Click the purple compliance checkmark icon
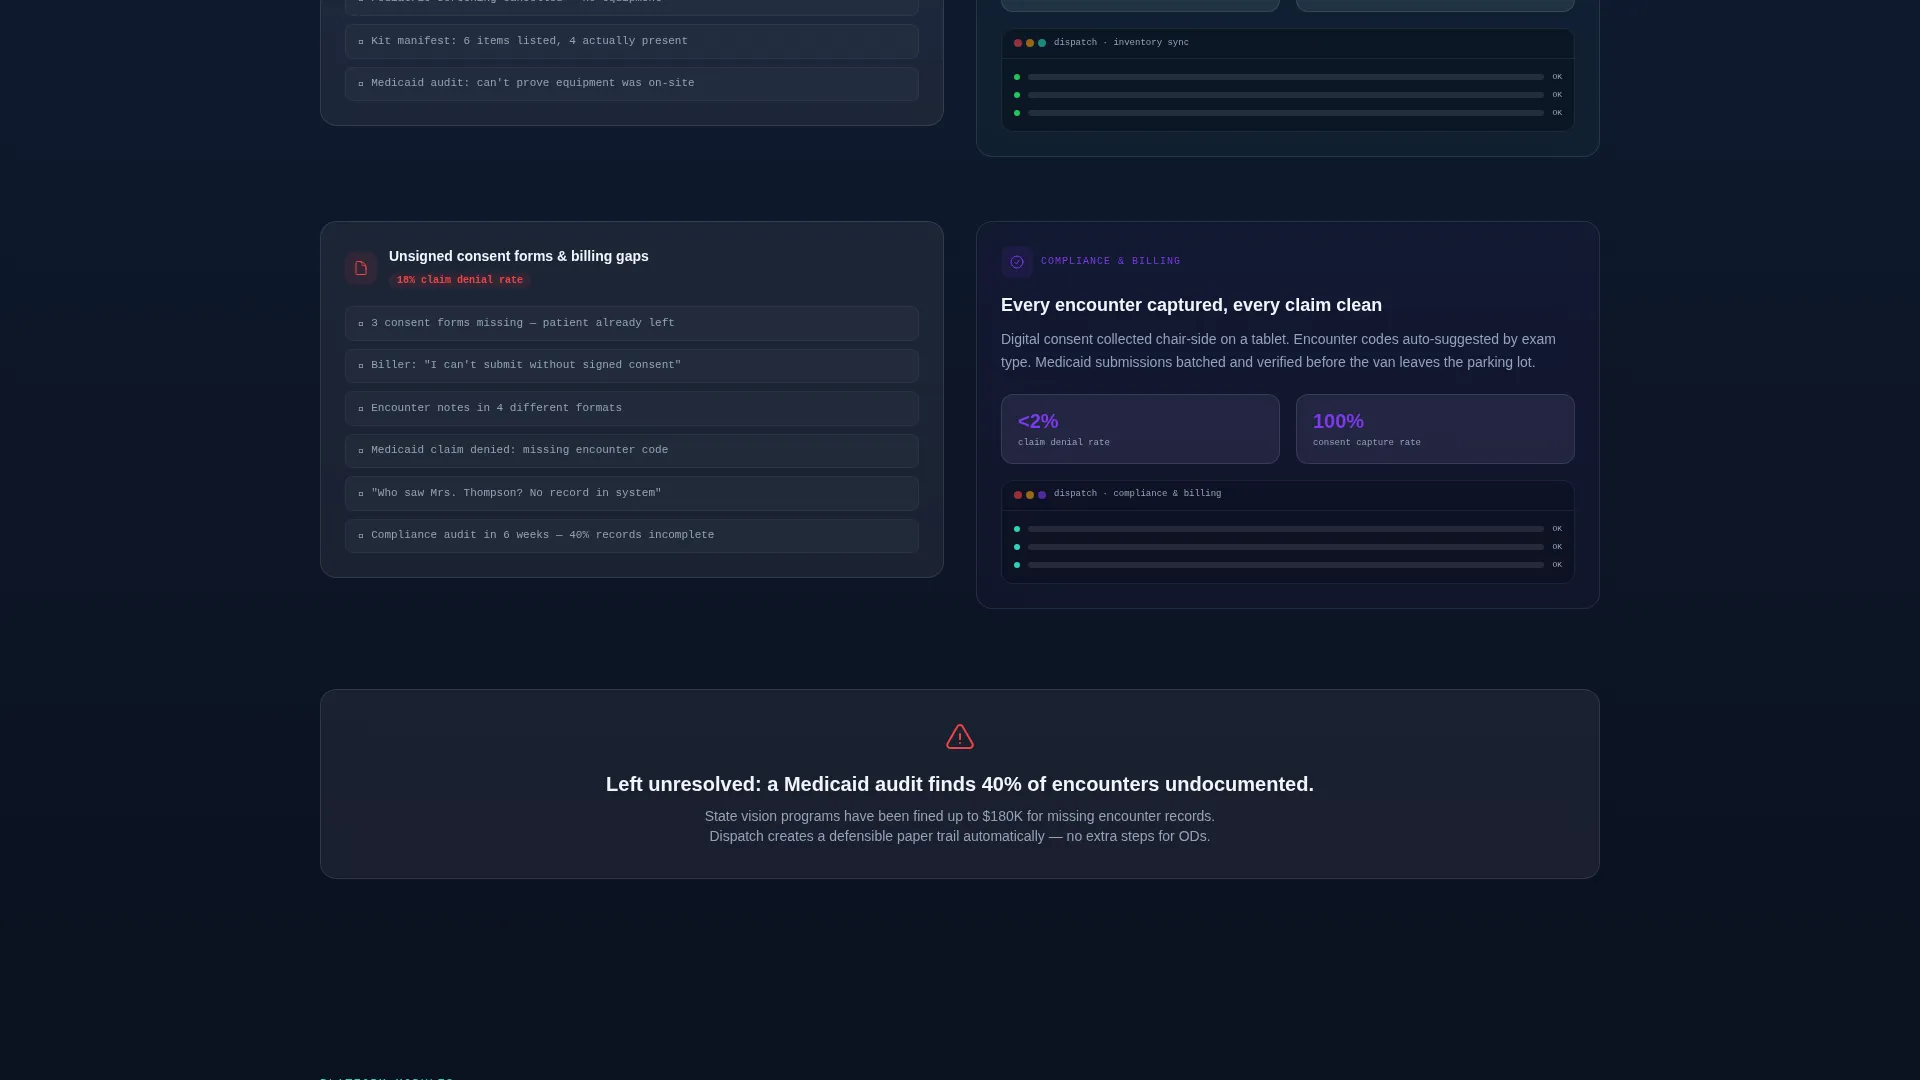The height and width of the screenshot is (1080, 1920). pos(1017,262)
